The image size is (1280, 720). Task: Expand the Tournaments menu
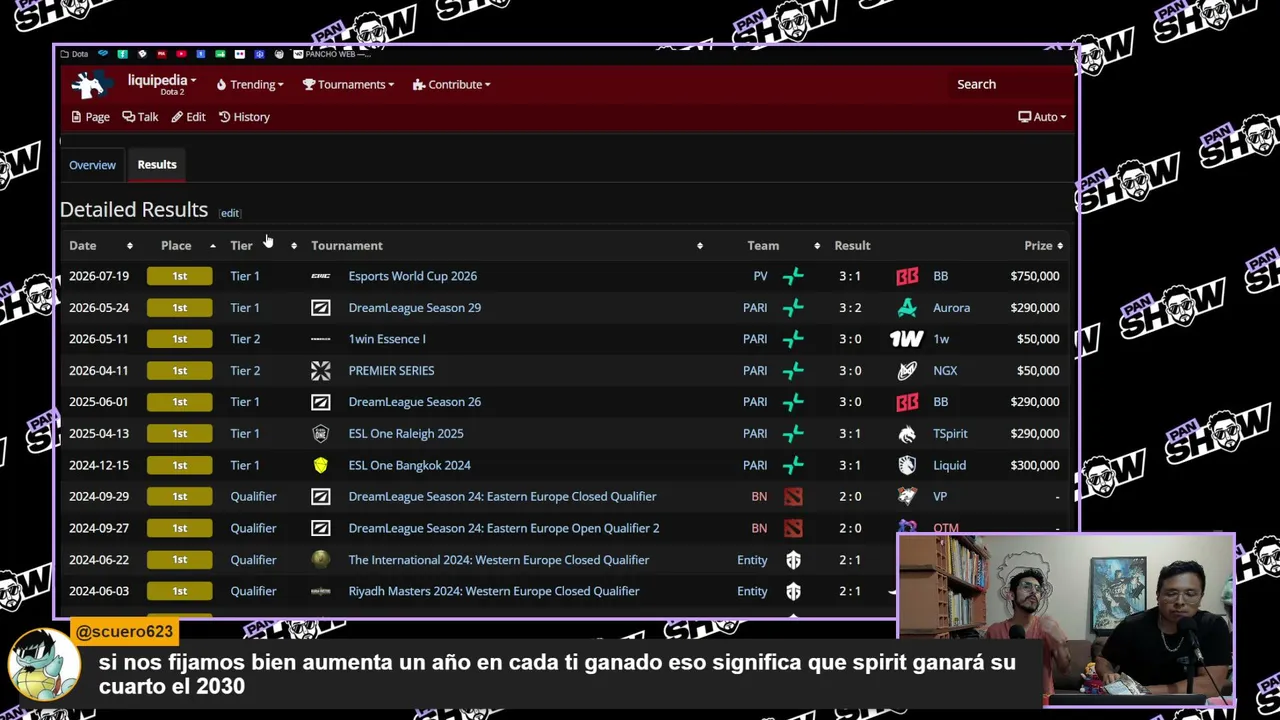[348, 85]
